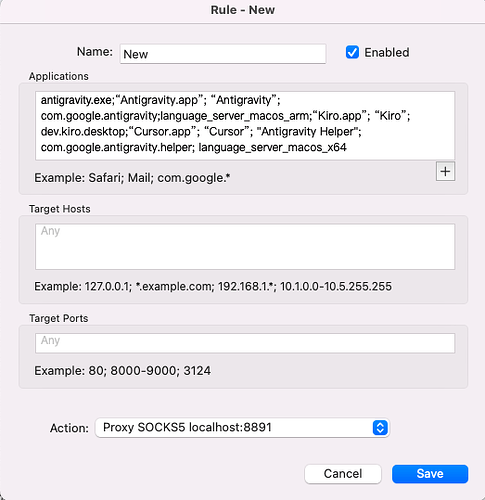This screenshot has height=500, width=485.
Task: Click the 'Applications' section label
Action: coord(59,76)
